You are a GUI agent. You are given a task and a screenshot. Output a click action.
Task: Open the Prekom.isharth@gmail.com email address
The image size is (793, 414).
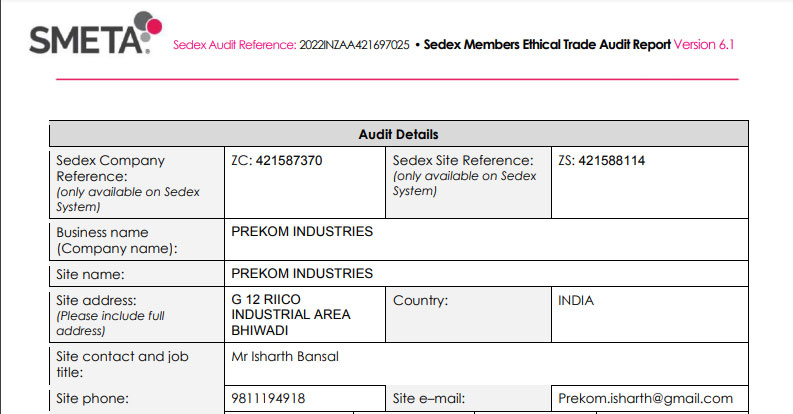(646, 398)
